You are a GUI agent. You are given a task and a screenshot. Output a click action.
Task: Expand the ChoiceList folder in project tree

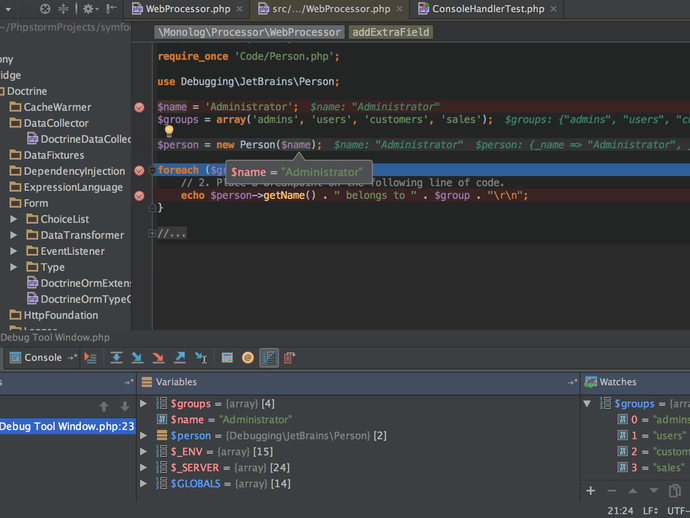[13, 219]
